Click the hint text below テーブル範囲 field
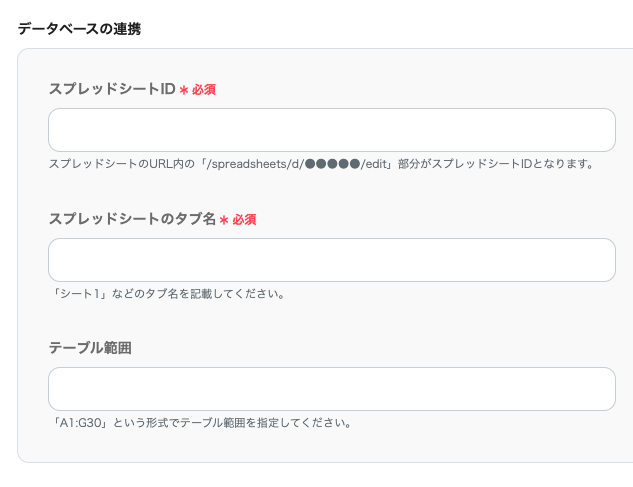 199,422
